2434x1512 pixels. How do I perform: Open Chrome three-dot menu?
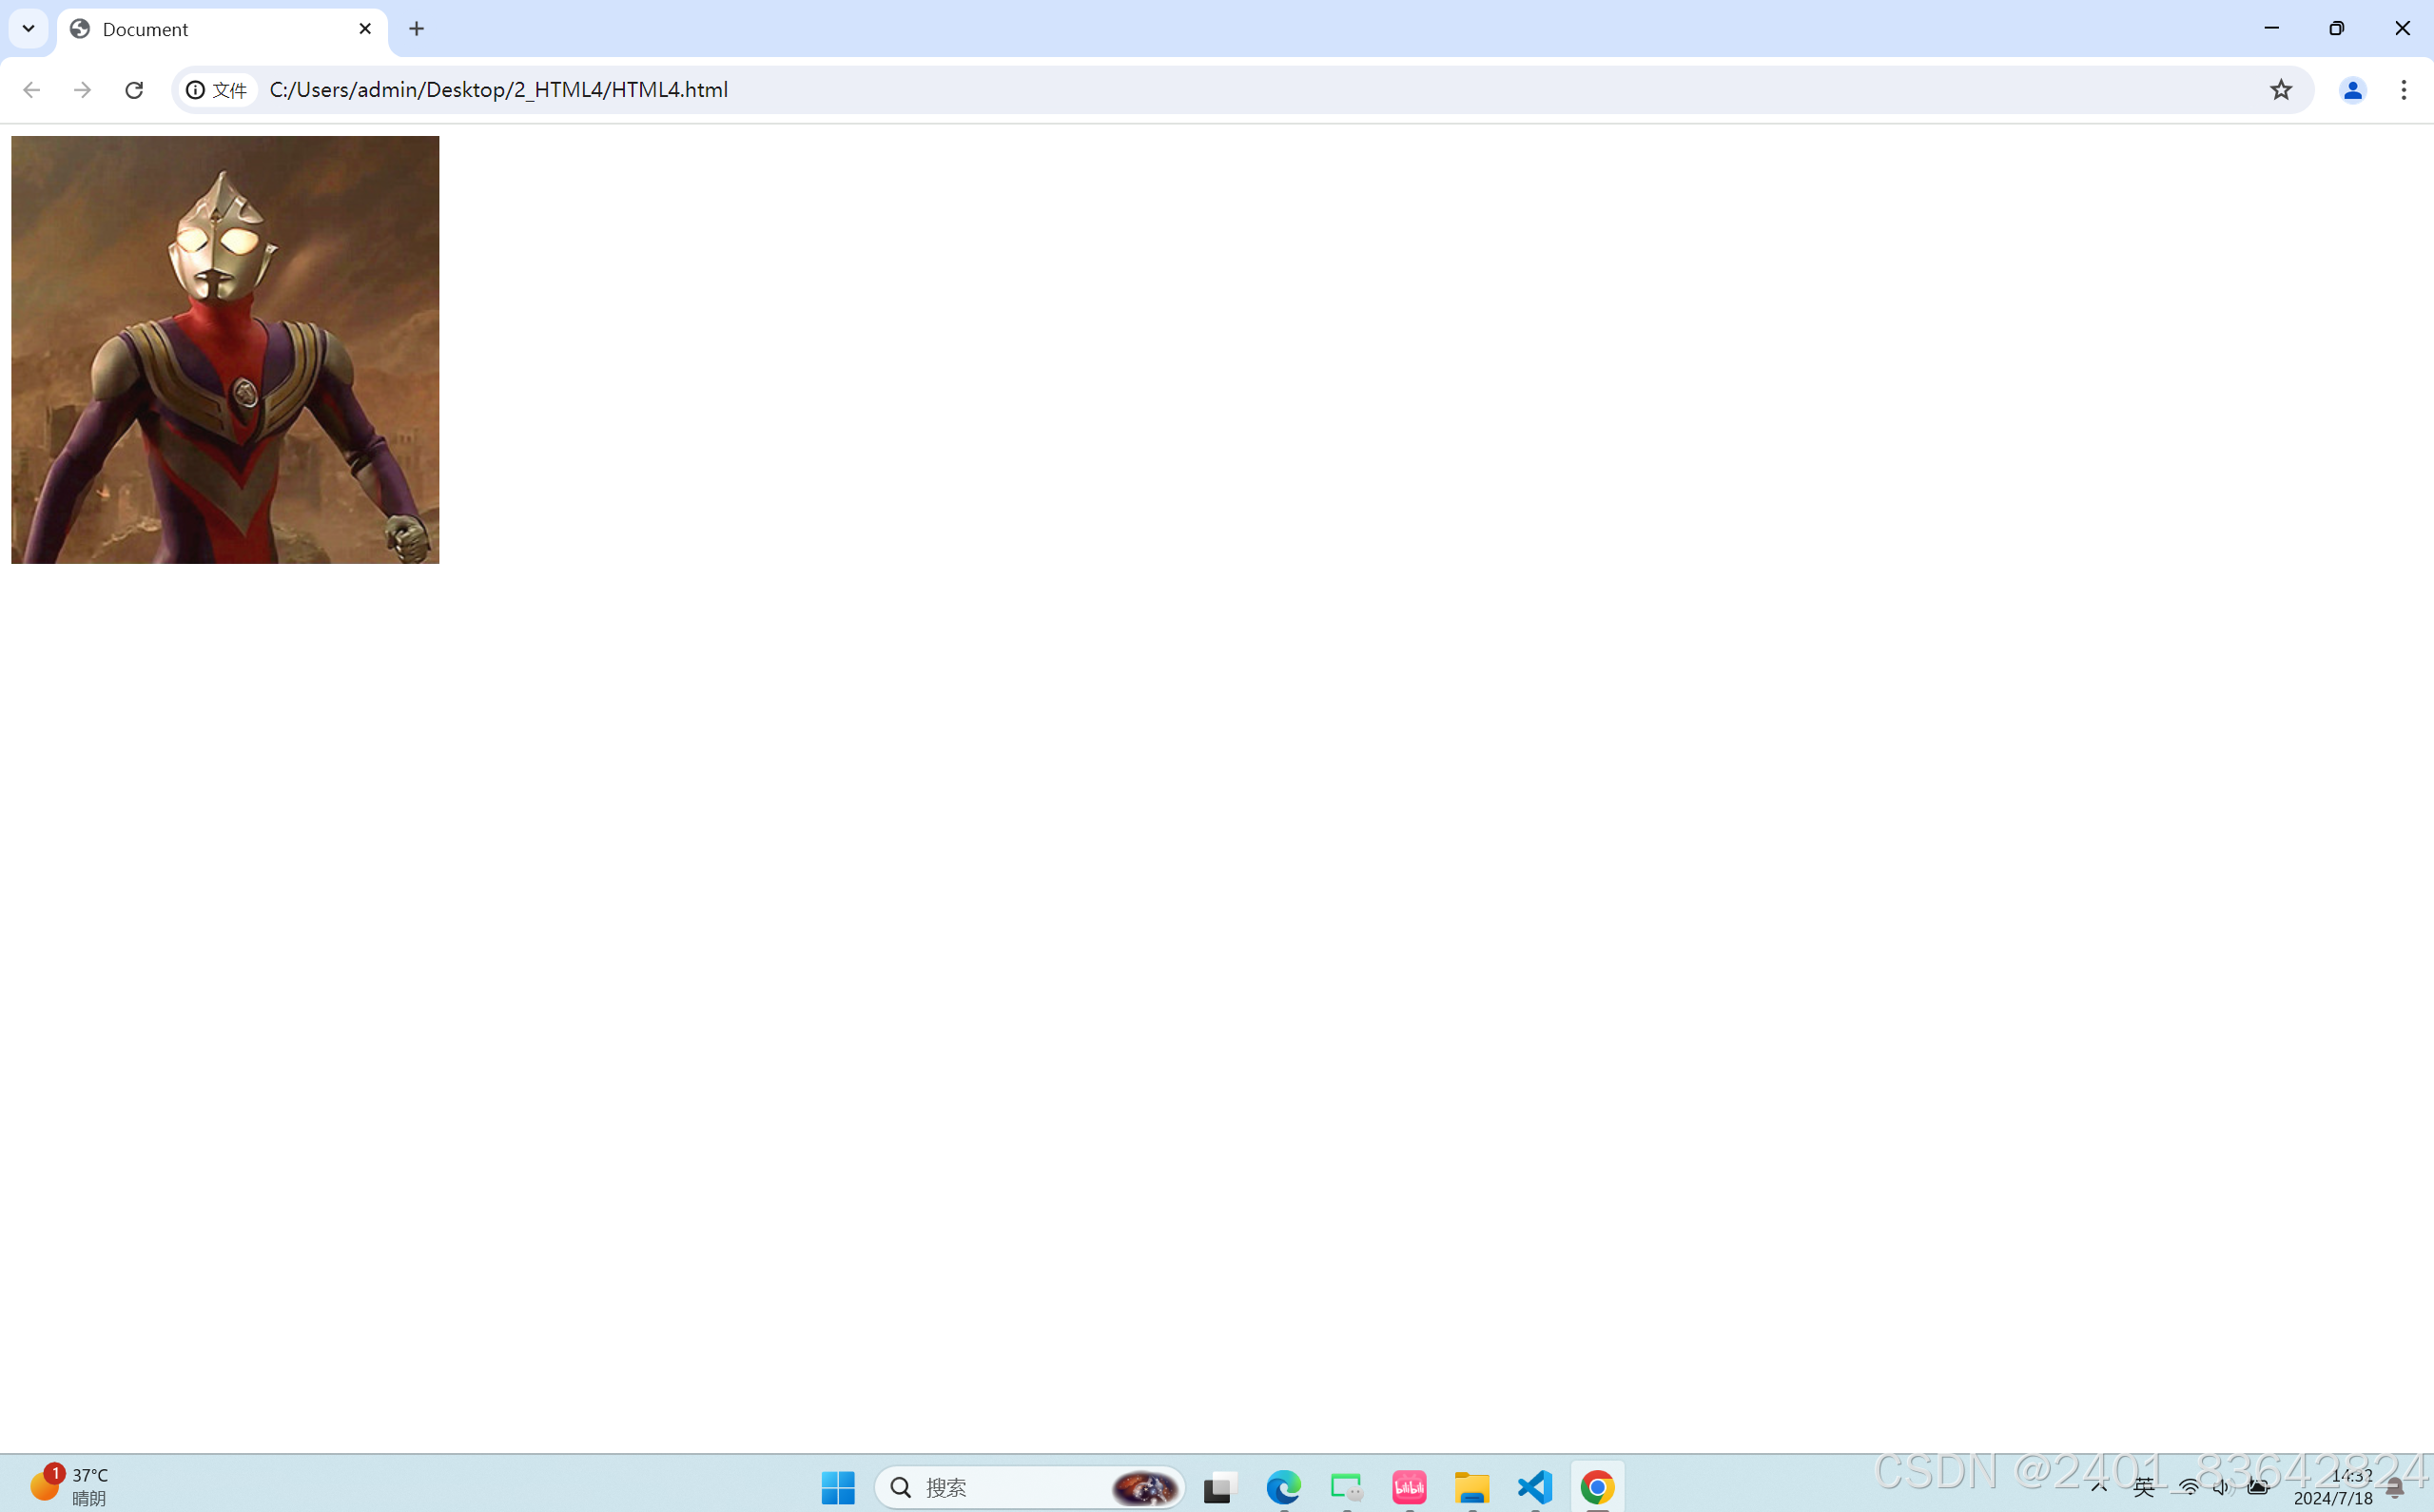2404,90
